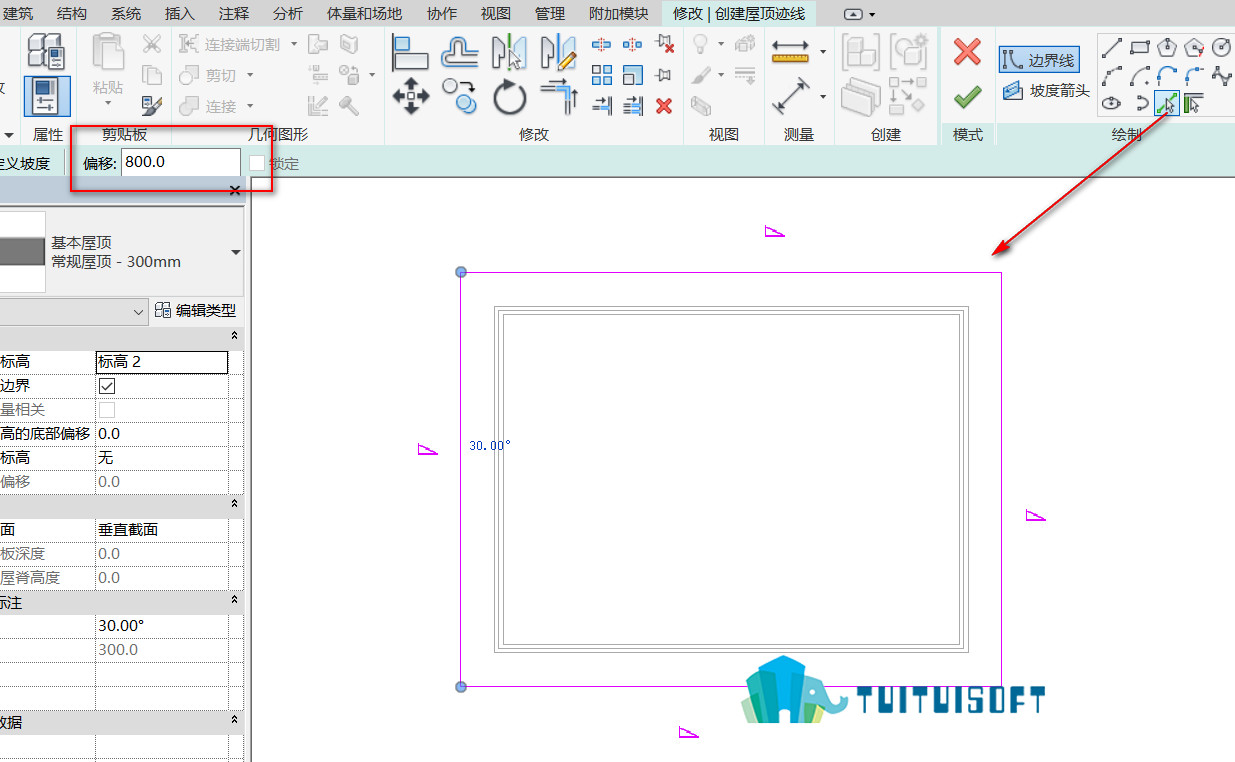Select the Move tool

[x=410, y=97]
